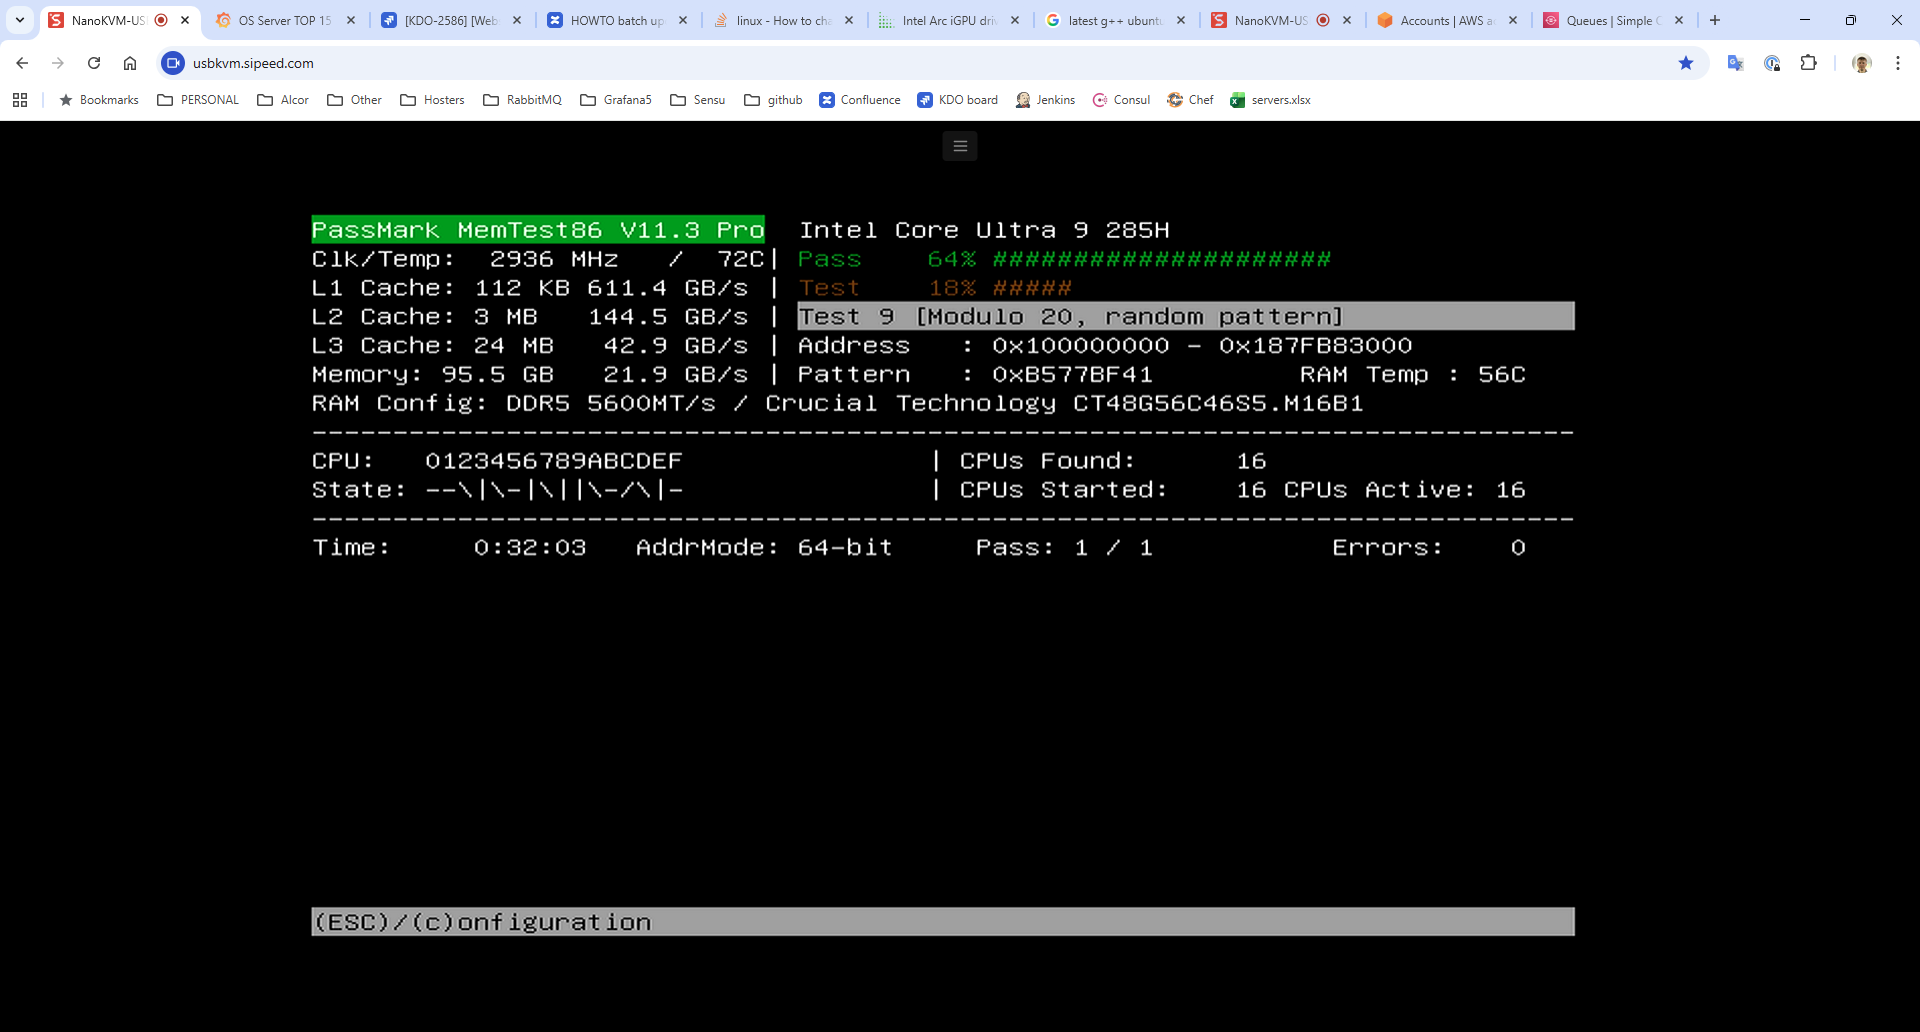The image size is (1920, 1032).
Task: Open the Grafana5 bookmarks folder
Action: click(x=616, y=100)
